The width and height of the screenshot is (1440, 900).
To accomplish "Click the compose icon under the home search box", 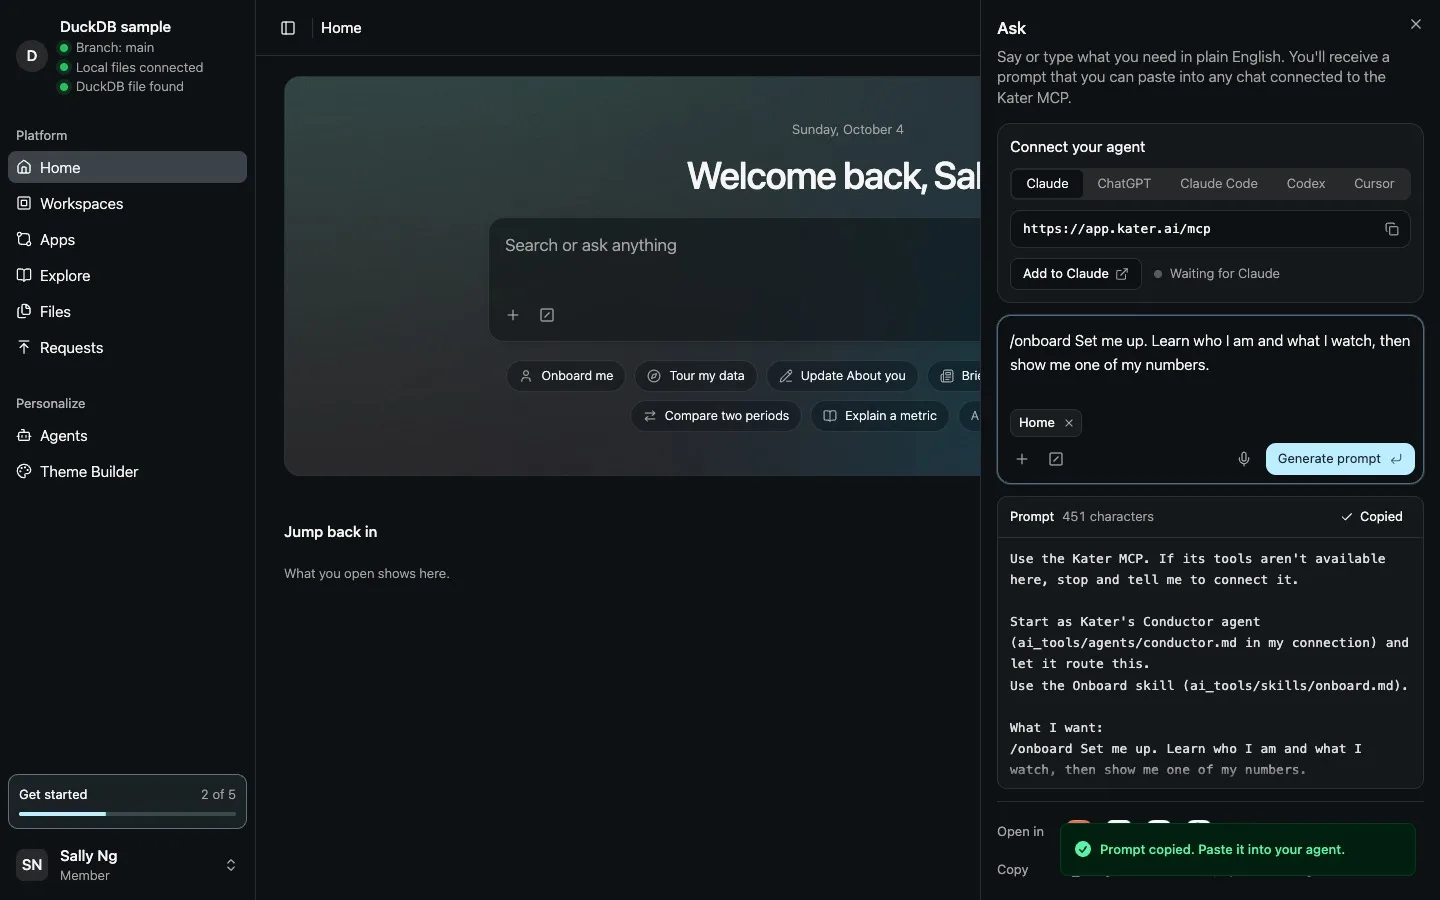I will tap(547, 315).
